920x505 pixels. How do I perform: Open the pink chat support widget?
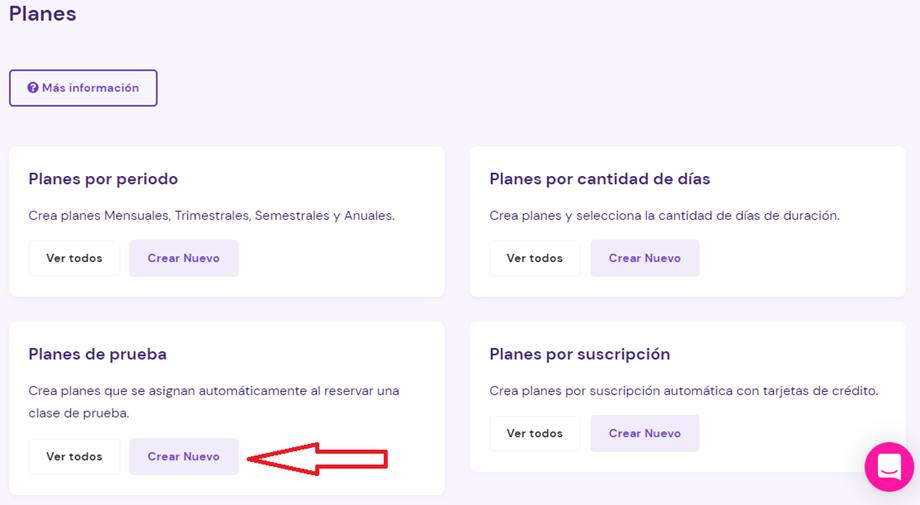[889, 467]
